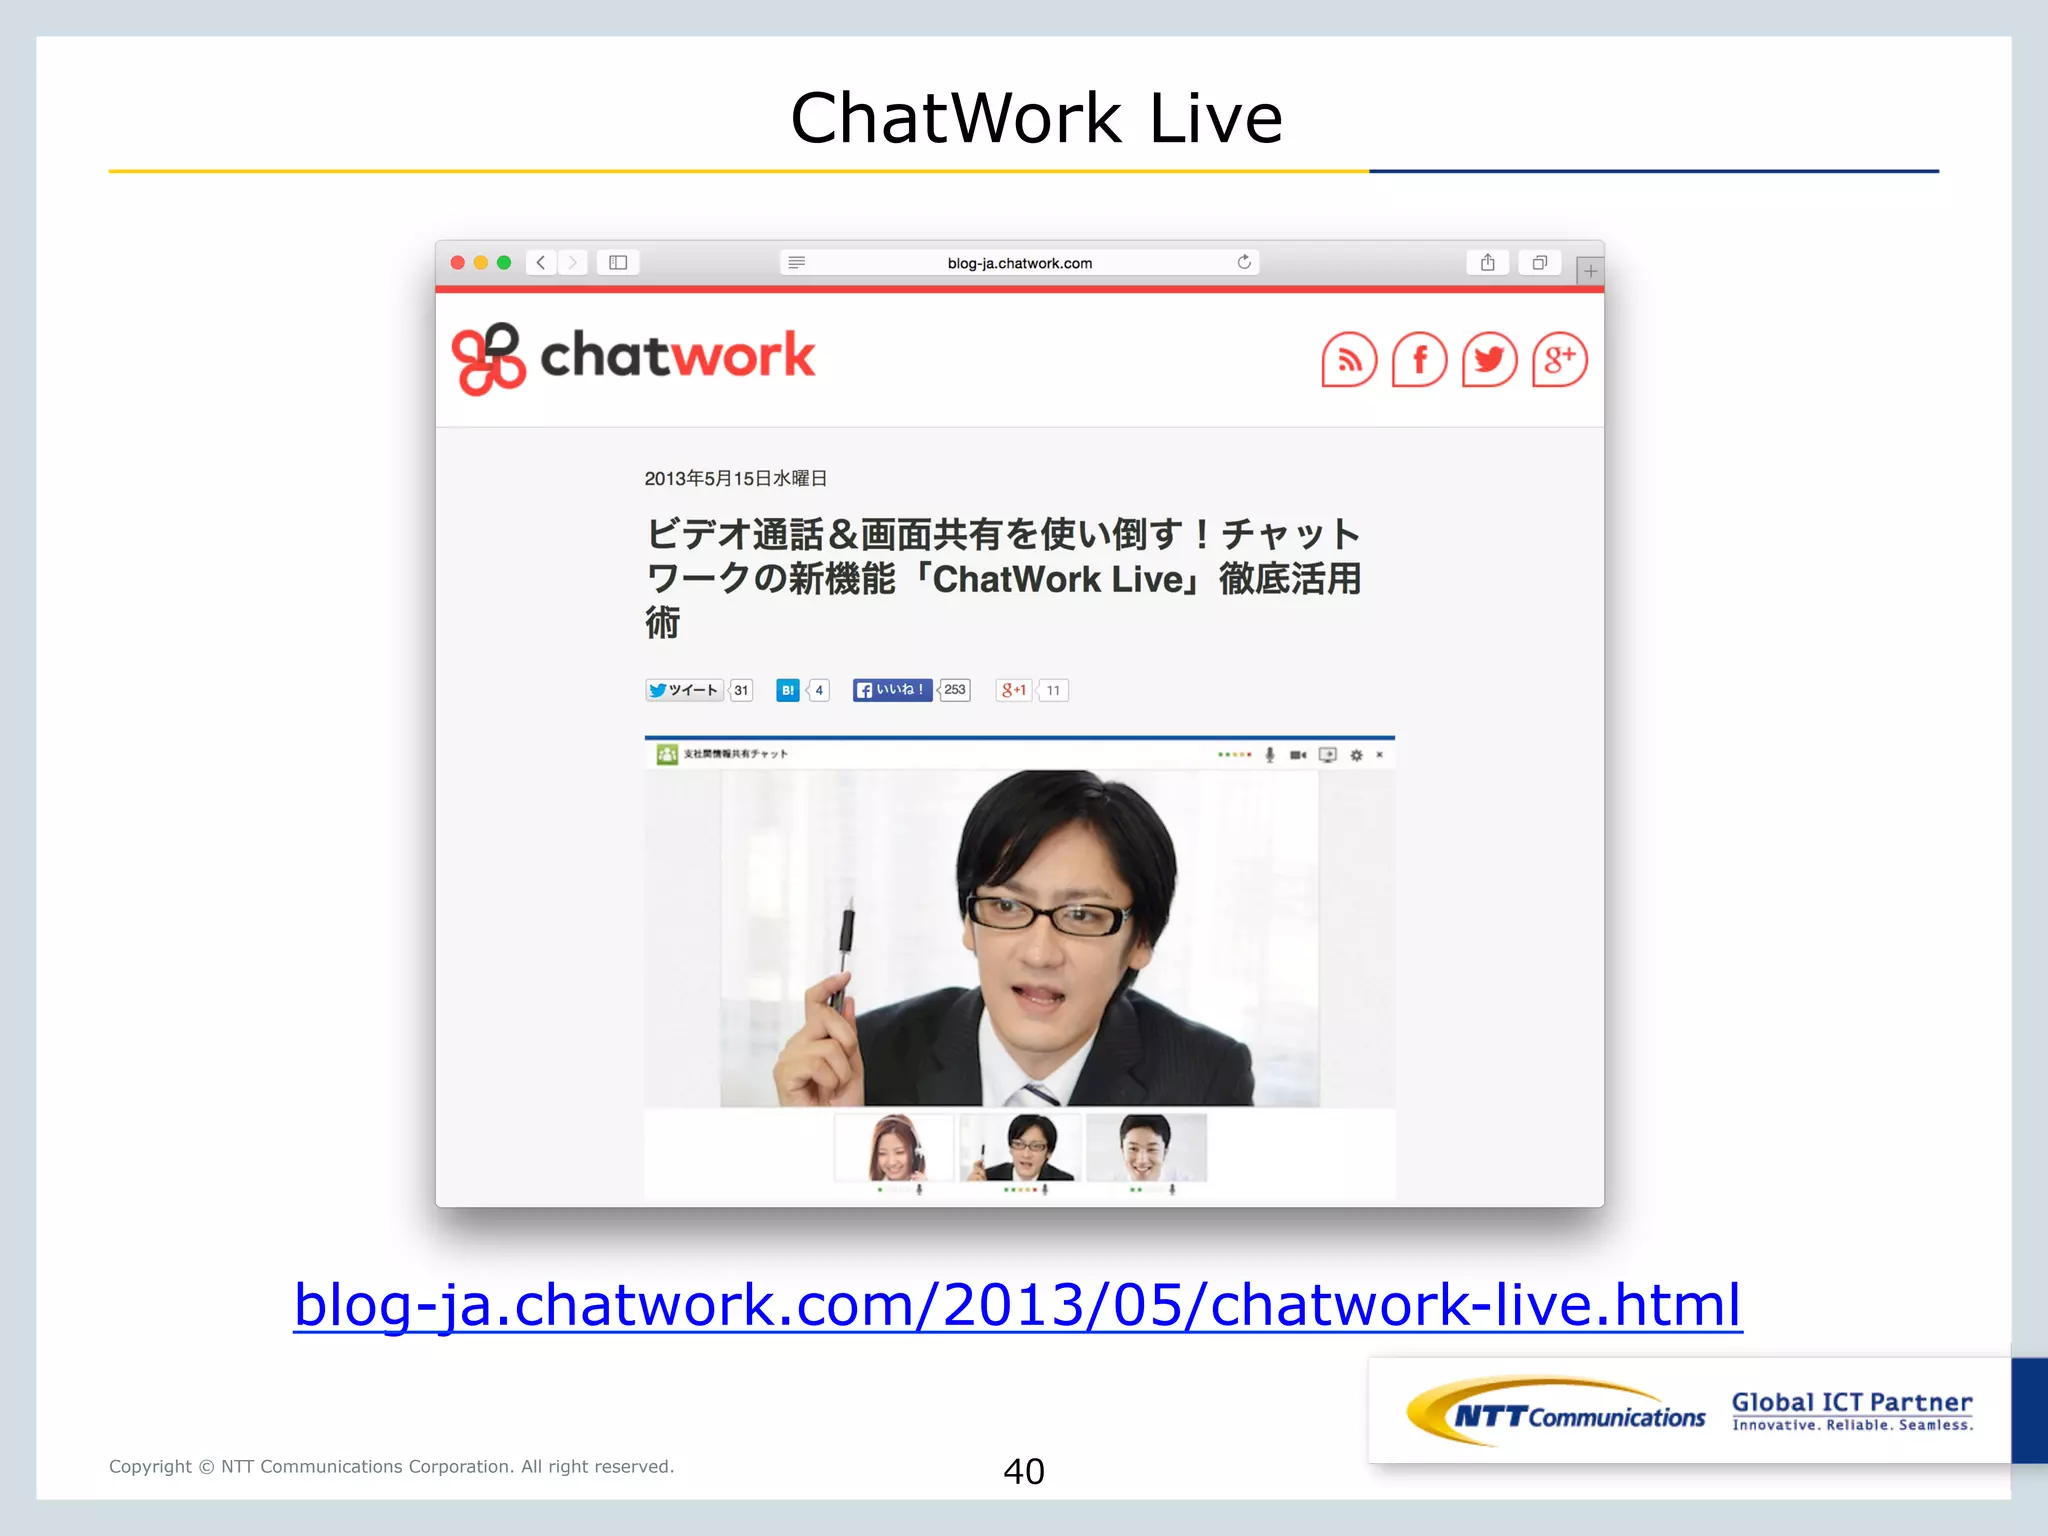
Task: Open the blog-ja.chatwork.com/2013/05/chatwork-live.html link
Action: tap(1018, 1305)
